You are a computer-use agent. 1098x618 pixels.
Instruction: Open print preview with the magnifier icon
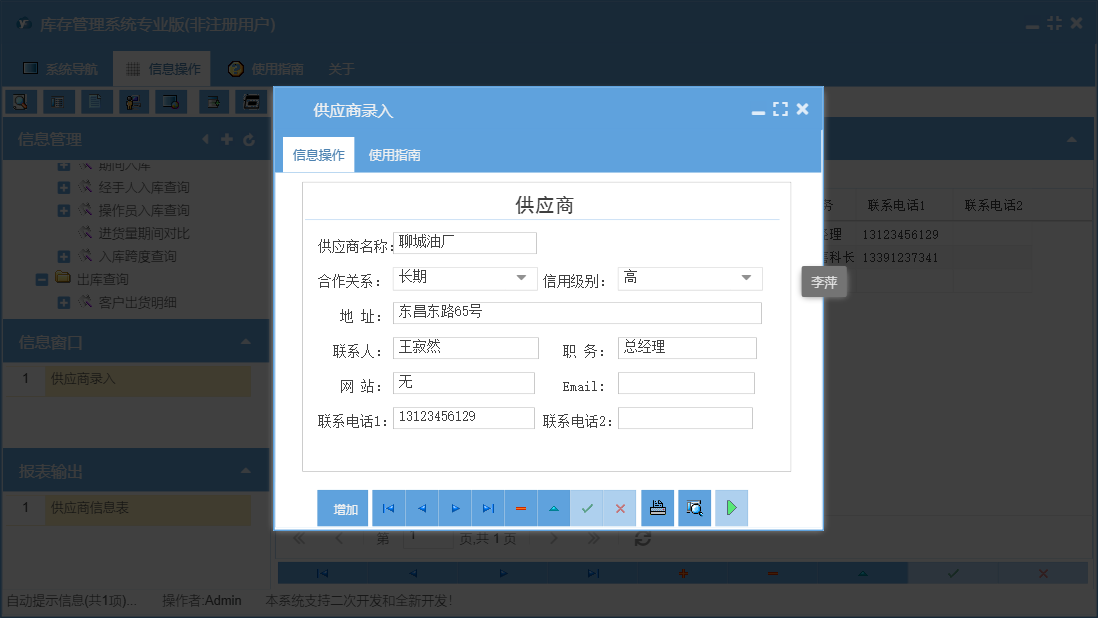pyautogui.click(x=694, y=508)
